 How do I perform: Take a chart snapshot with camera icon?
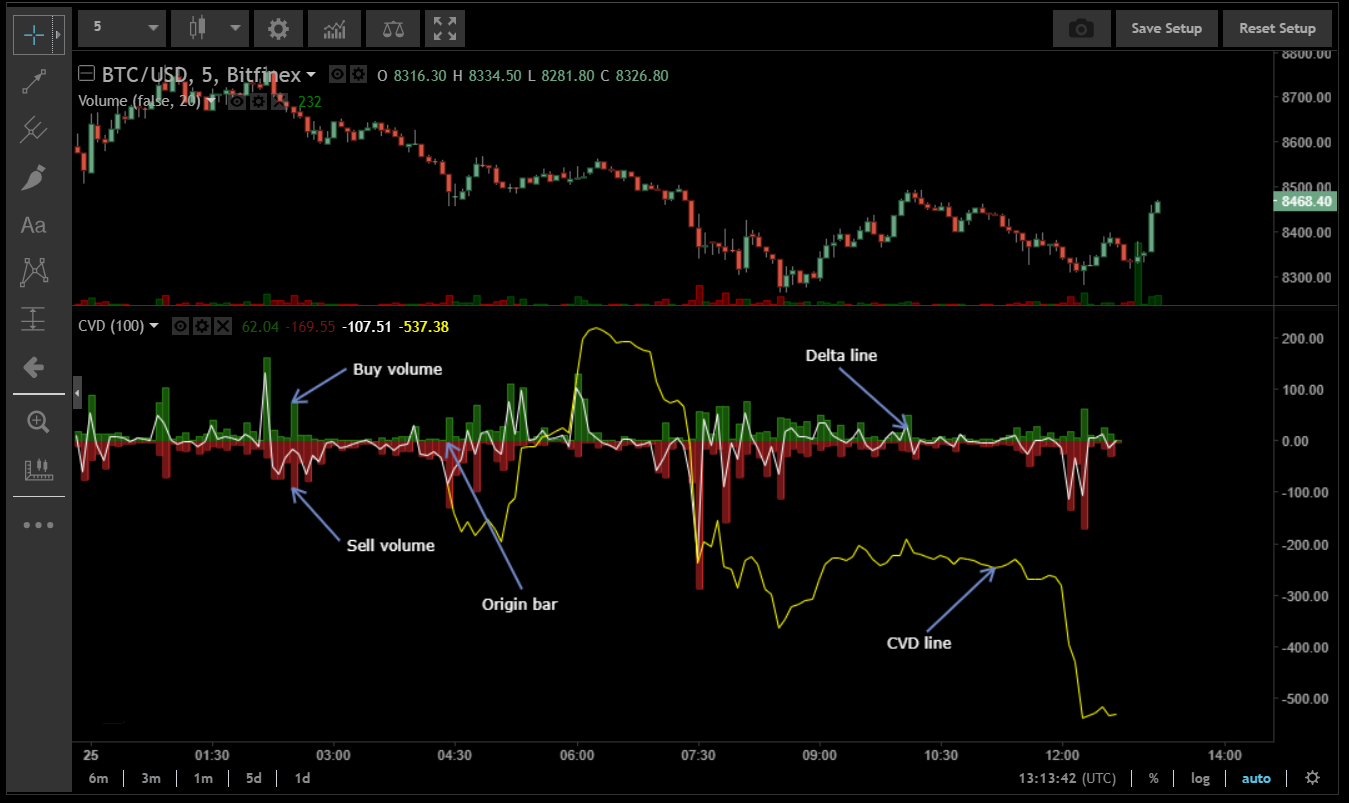click(x=1081, y=29)
